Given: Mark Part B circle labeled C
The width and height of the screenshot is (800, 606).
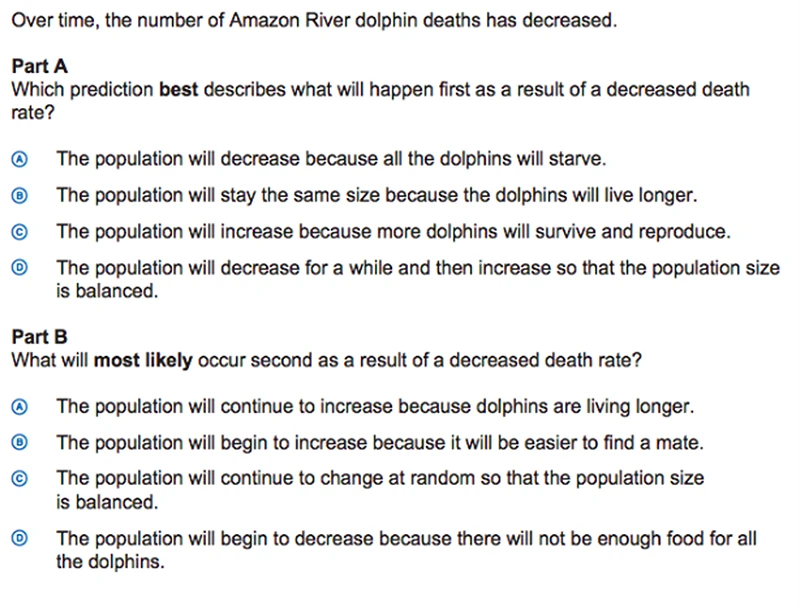Looking at the screenshot, I should click(x=19, y=478).
